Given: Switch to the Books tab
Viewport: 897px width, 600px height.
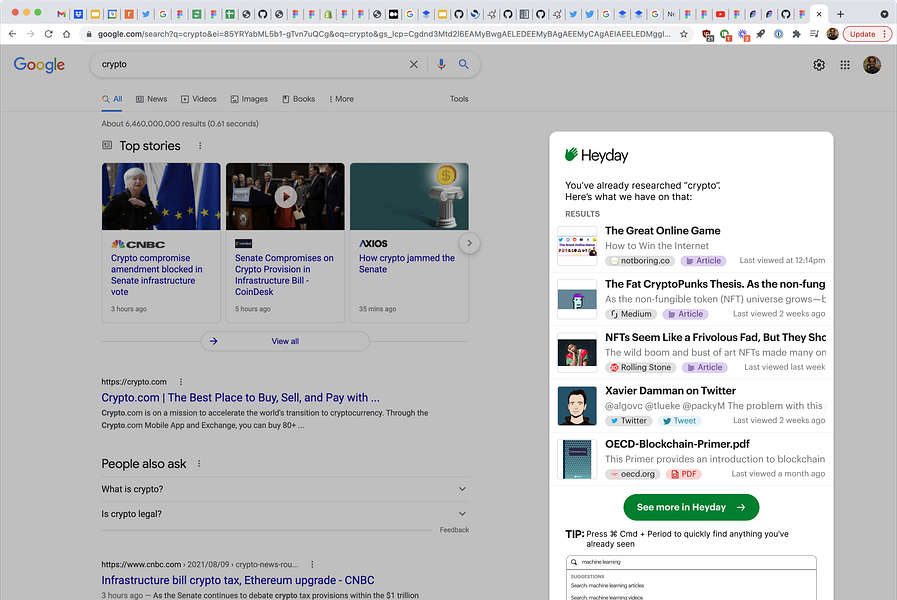Looking at the screenshot, I should click(x=299, y=99).
